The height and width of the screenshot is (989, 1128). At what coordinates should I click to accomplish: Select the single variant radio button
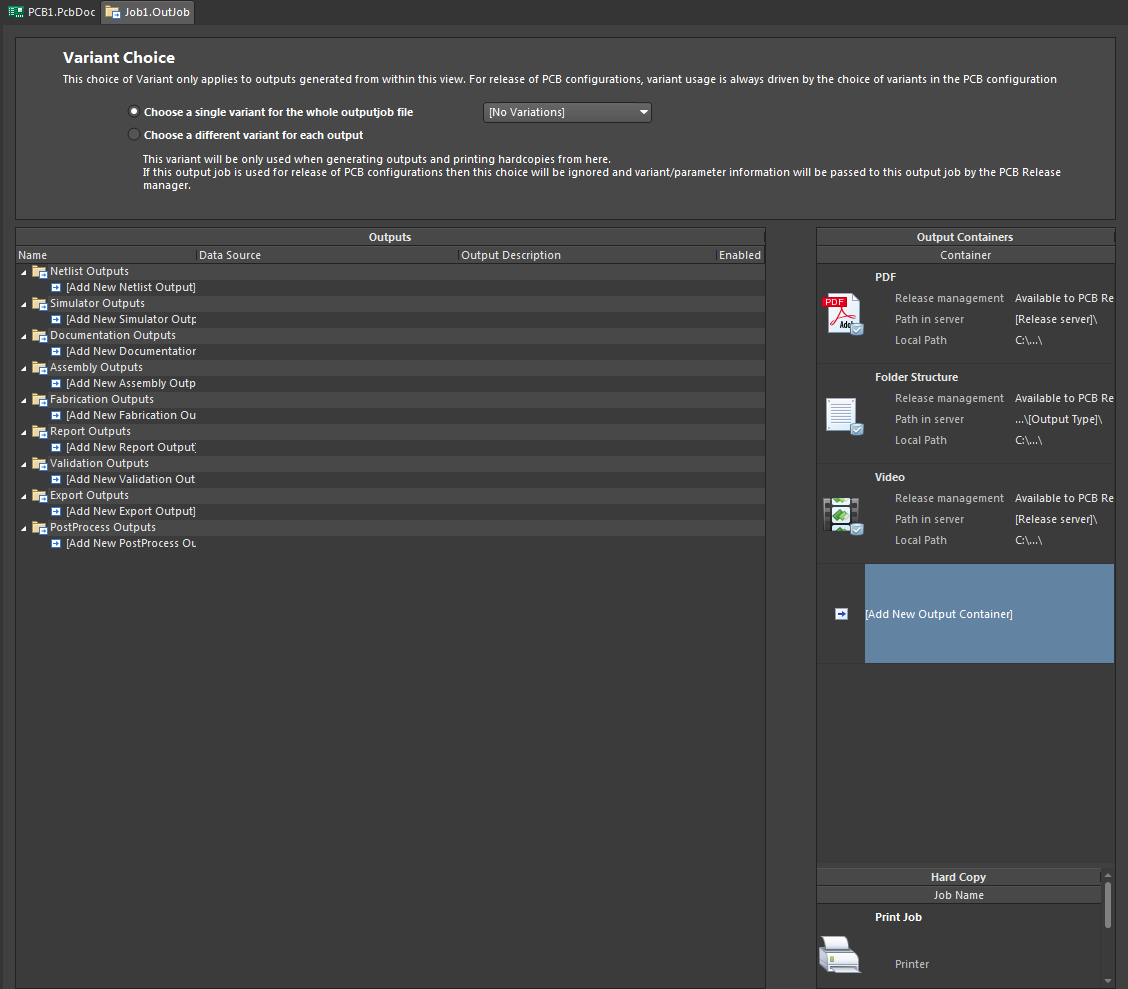click(134, 111)
